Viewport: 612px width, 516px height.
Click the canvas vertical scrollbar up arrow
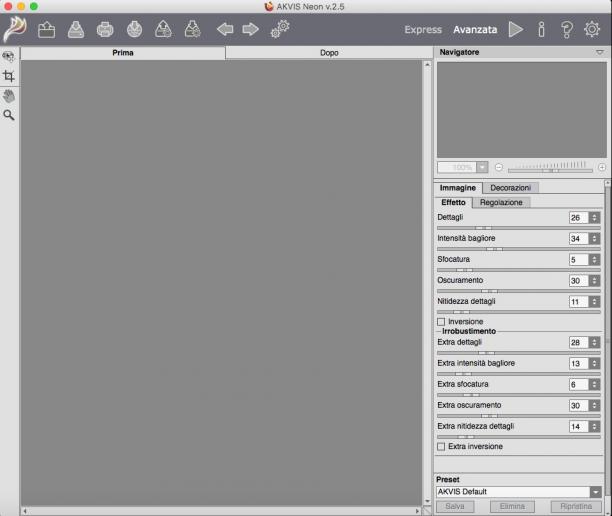427,64
